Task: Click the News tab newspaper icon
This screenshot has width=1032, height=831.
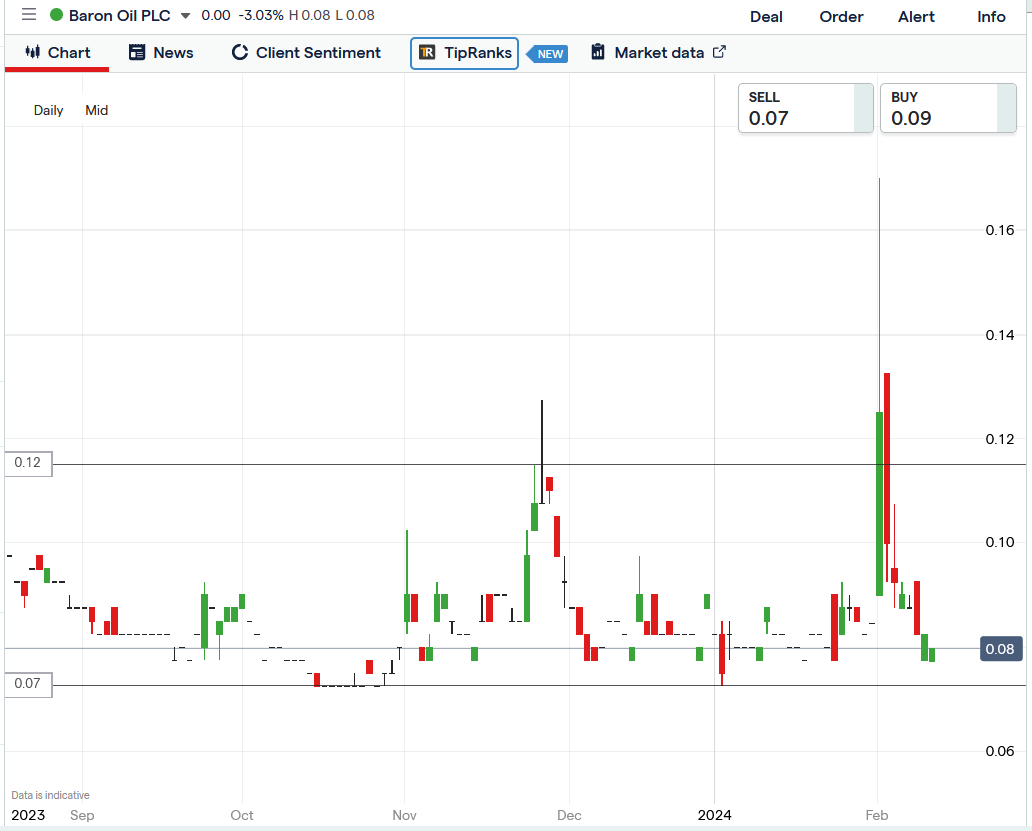Action: pyautogui.click(x=137, y=52)
